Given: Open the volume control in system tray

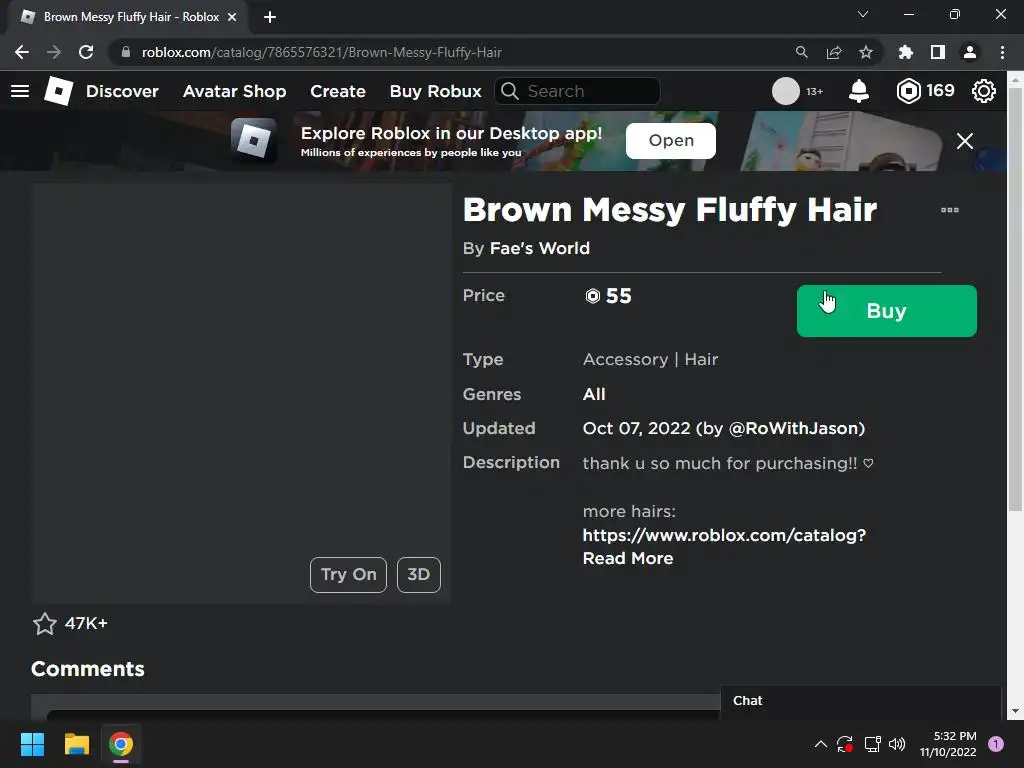Looking at the screenshot, I should [897, 744].
